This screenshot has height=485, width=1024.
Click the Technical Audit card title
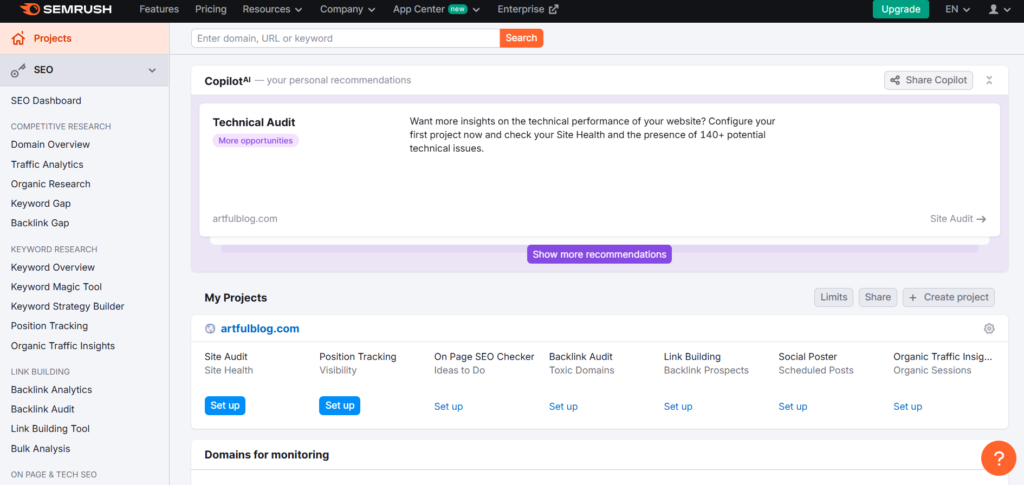254,122
